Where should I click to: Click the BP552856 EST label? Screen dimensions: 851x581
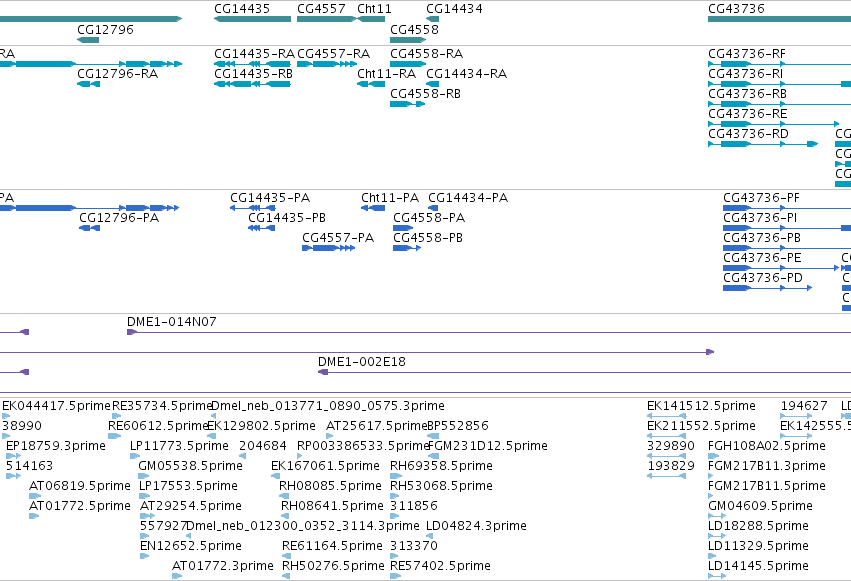pos(458,426)
